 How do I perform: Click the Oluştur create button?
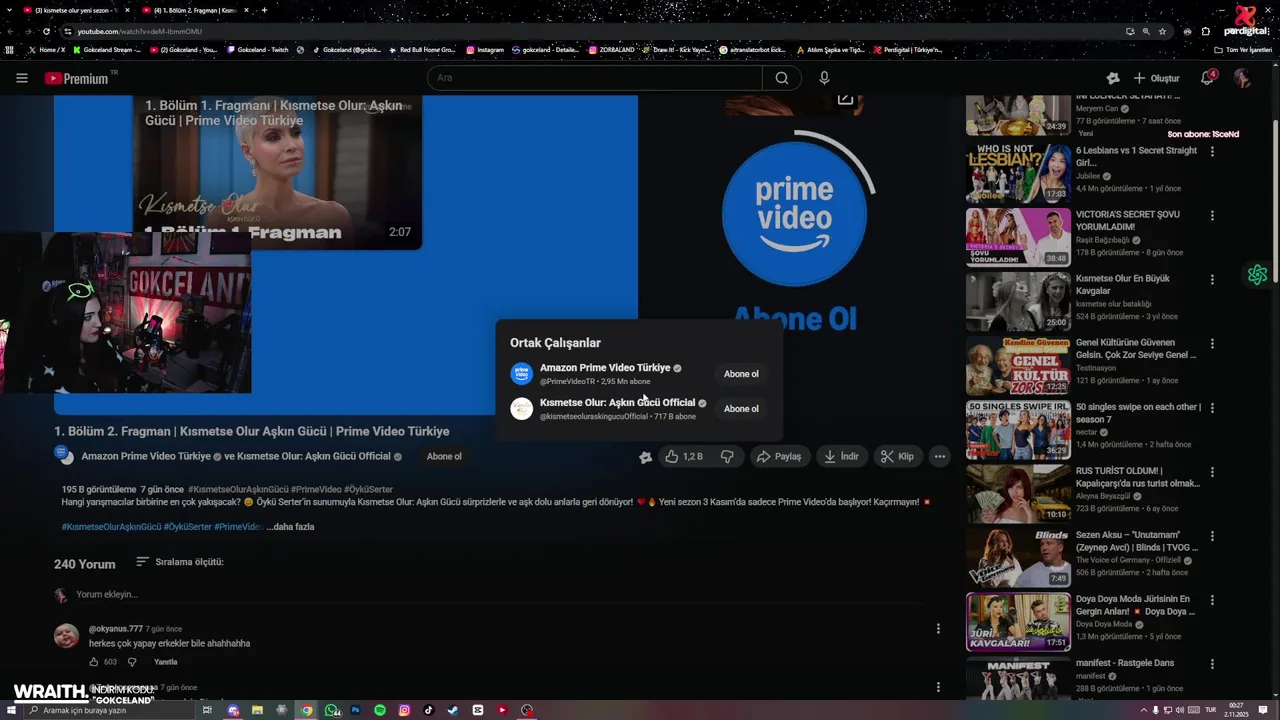1156,78
